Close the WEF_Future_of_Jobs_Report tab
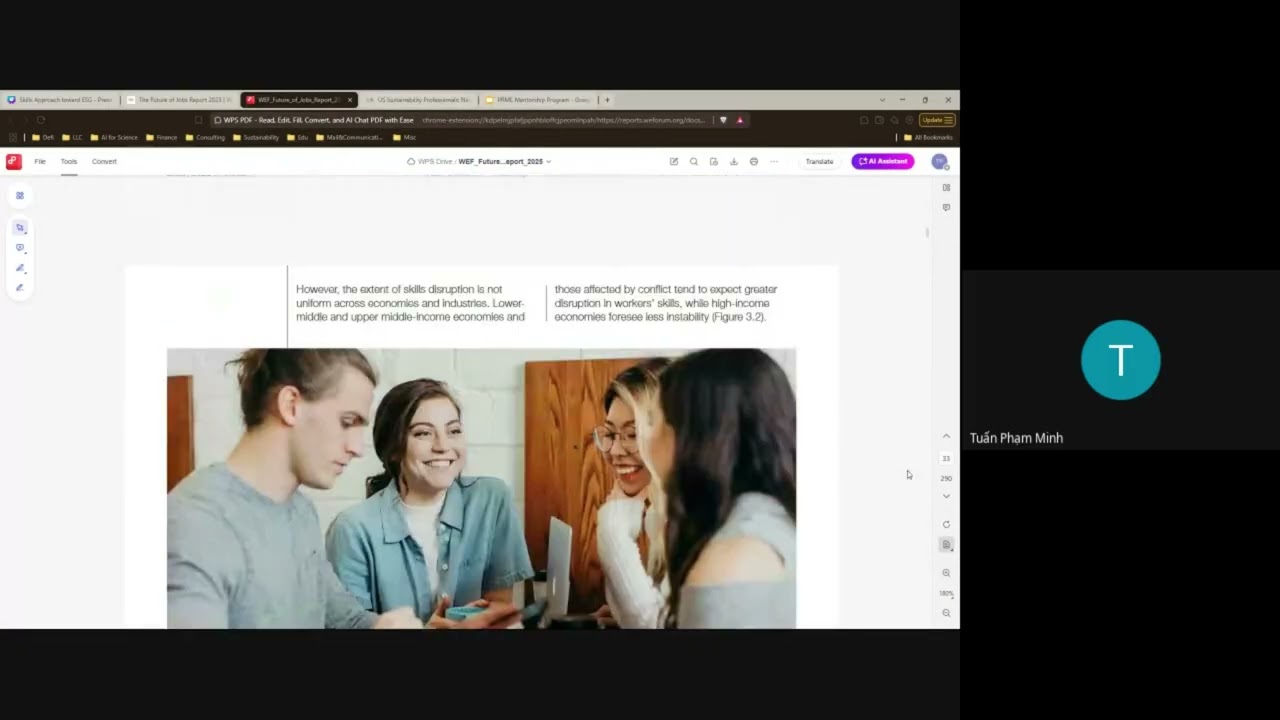Image resolution: width=1280 pixels, height=720 pixels. (350, 100)
